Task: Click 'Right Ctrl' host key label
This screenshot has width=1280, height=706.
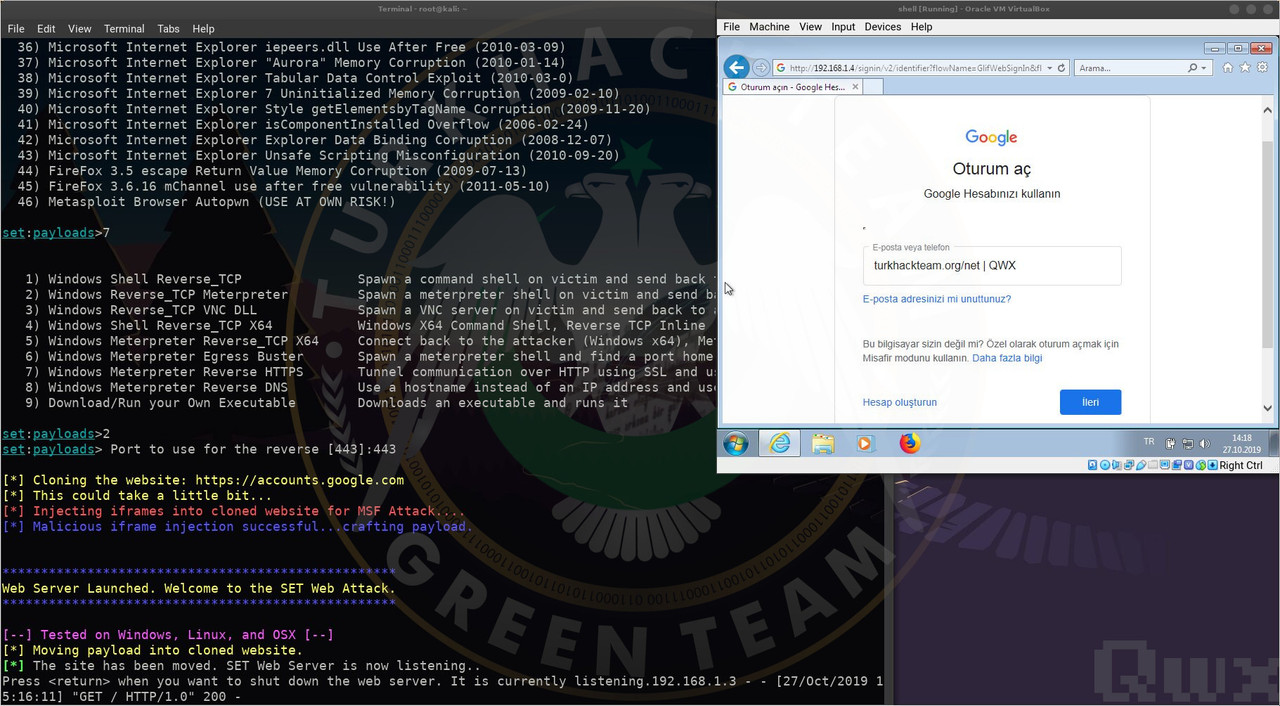Action: (1241, 465)
